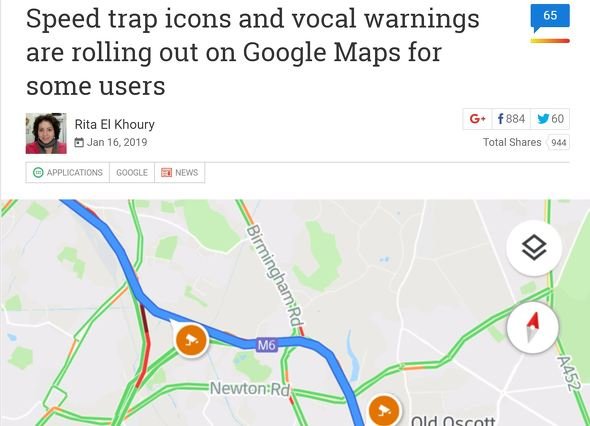The width and height of the screenshot is (590, 426).
Task: Open author Rita El Khoury's page
Action: [x=114, y=124]
